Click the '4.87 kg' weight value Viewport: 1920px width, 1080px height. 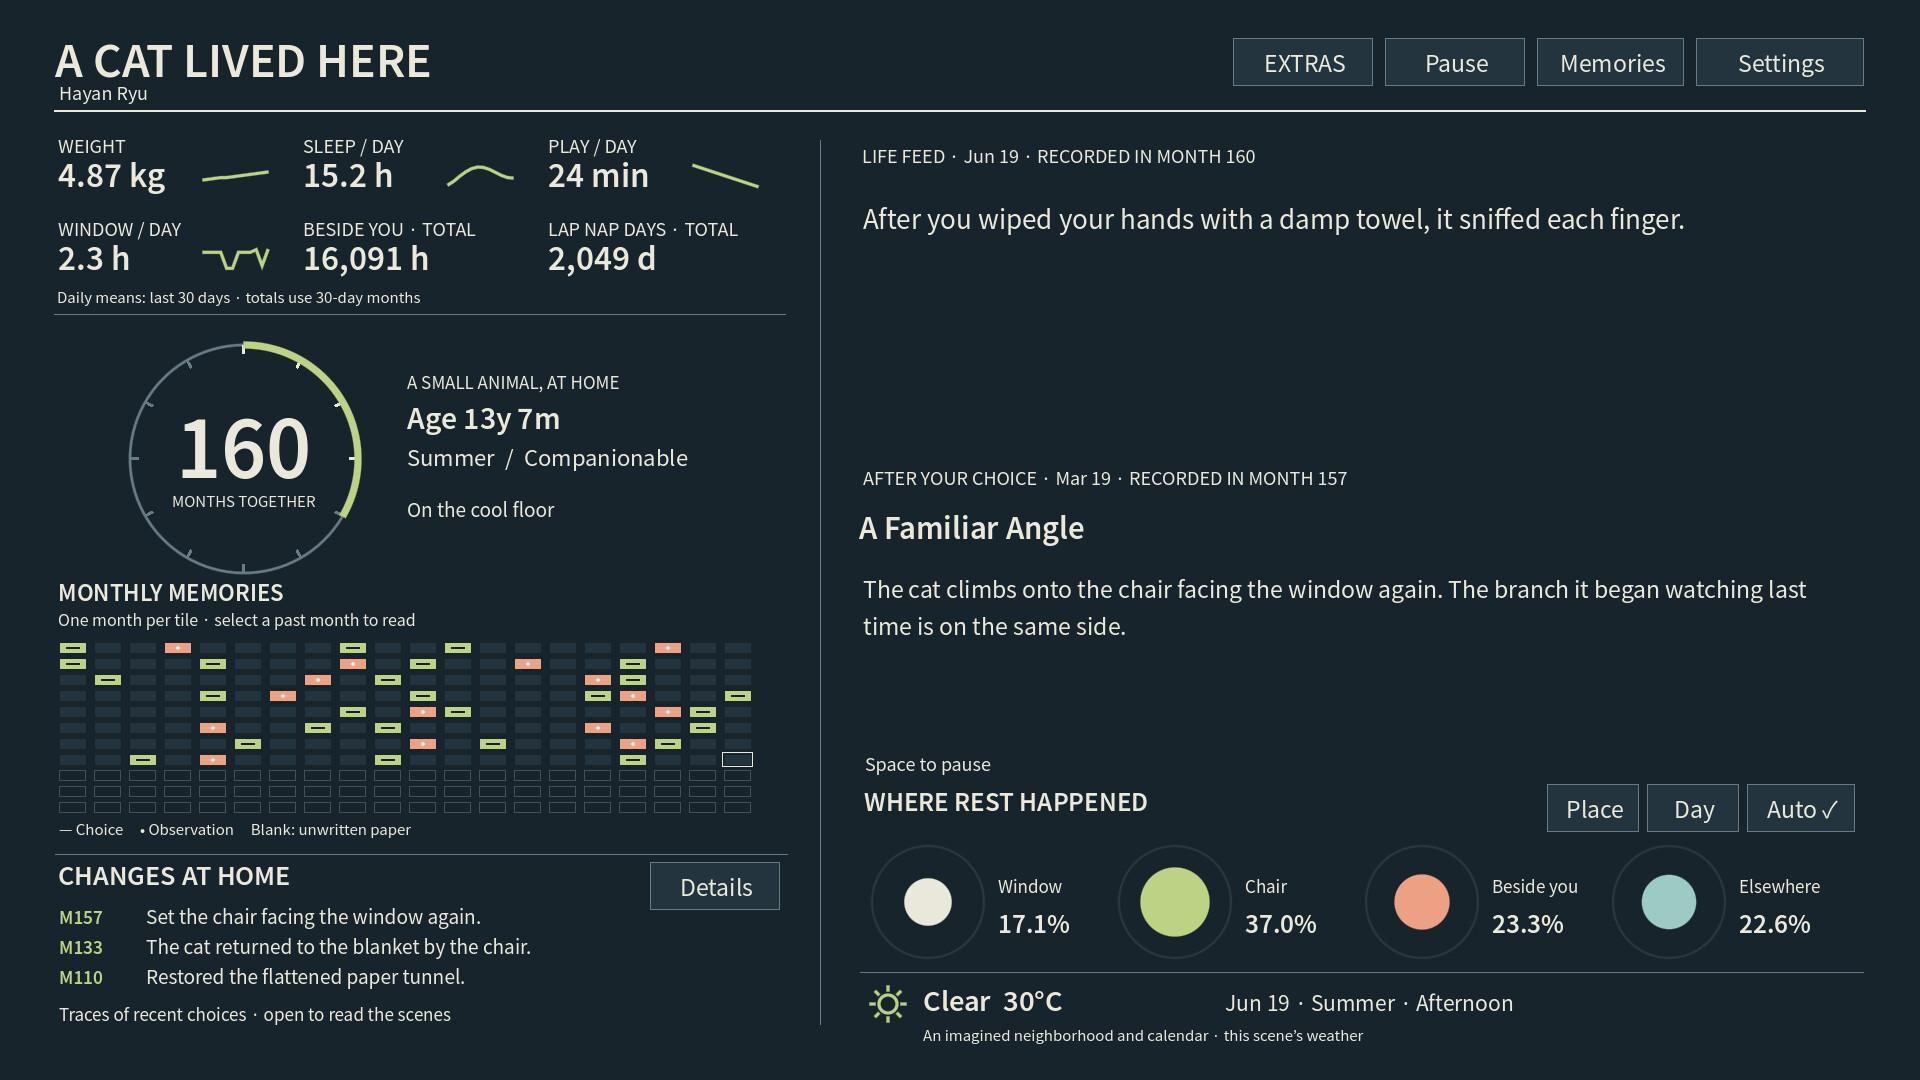pyautogui.click(x=112, y=176)
